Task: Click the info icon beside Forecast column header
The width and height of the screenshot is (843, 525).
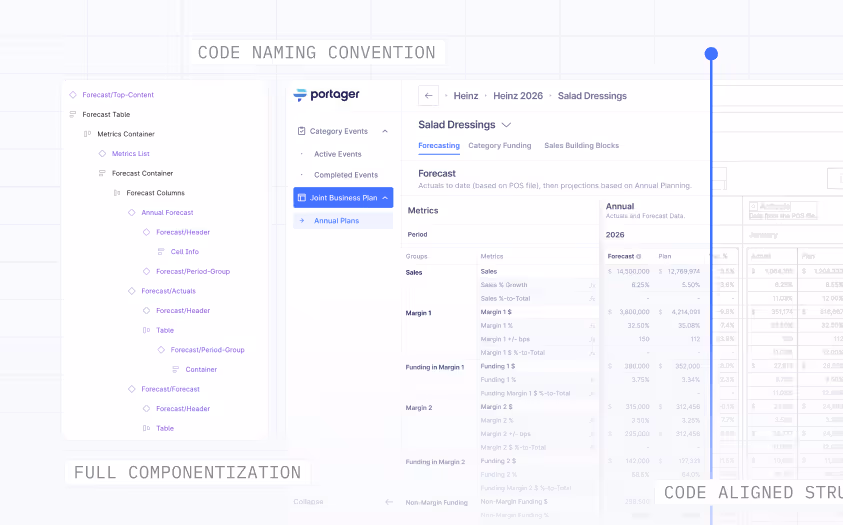Action: [639, 256]
